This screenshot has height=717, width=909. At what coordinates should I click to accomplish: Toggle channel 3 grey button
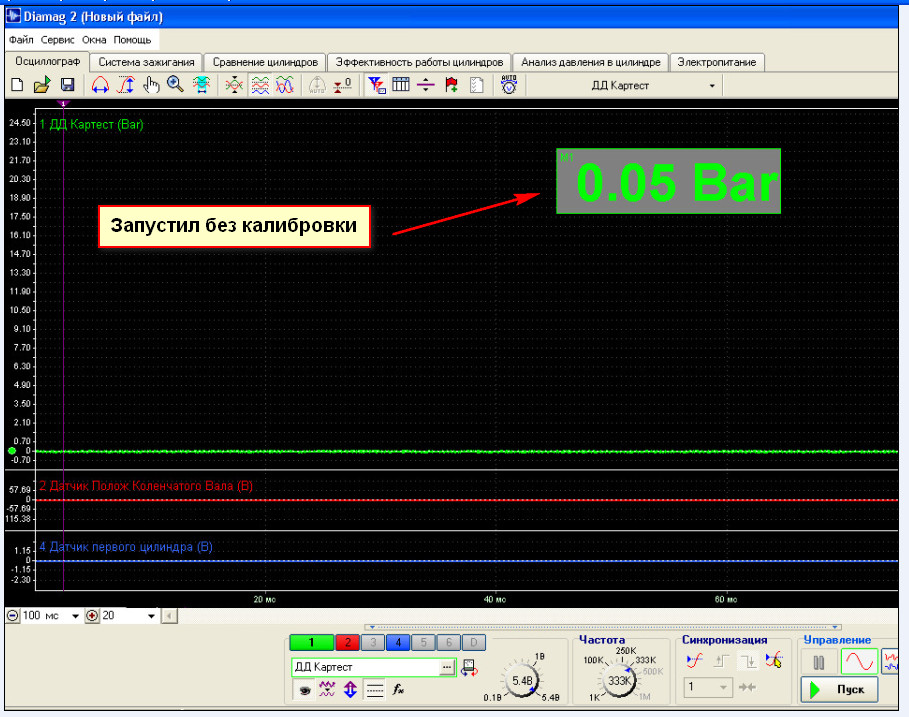[x=373, y=642]
